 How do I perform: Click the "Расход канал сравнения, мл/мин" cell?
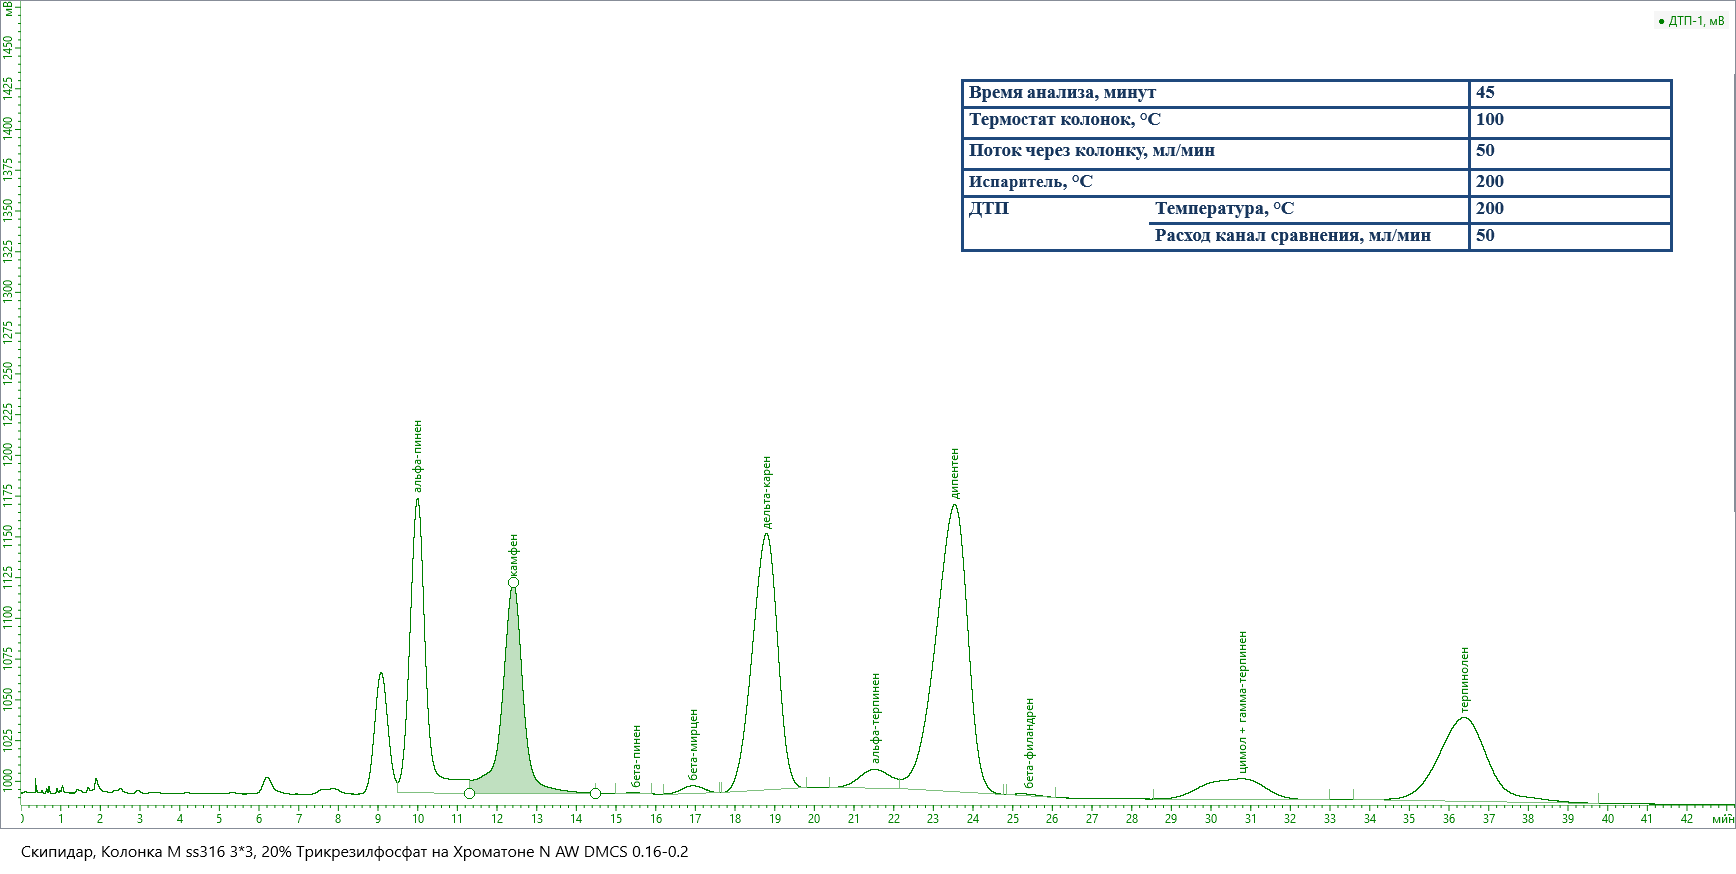click(x=1309, y=236)
